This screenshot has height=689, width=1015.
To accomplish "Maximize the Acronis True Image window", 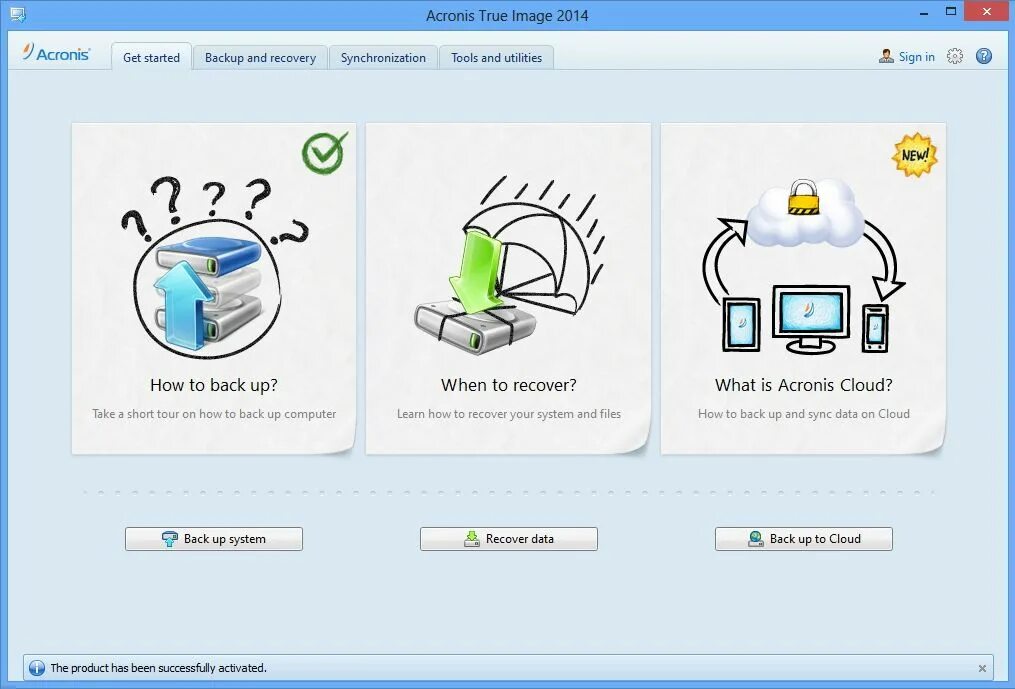I will tap(951, 12).
